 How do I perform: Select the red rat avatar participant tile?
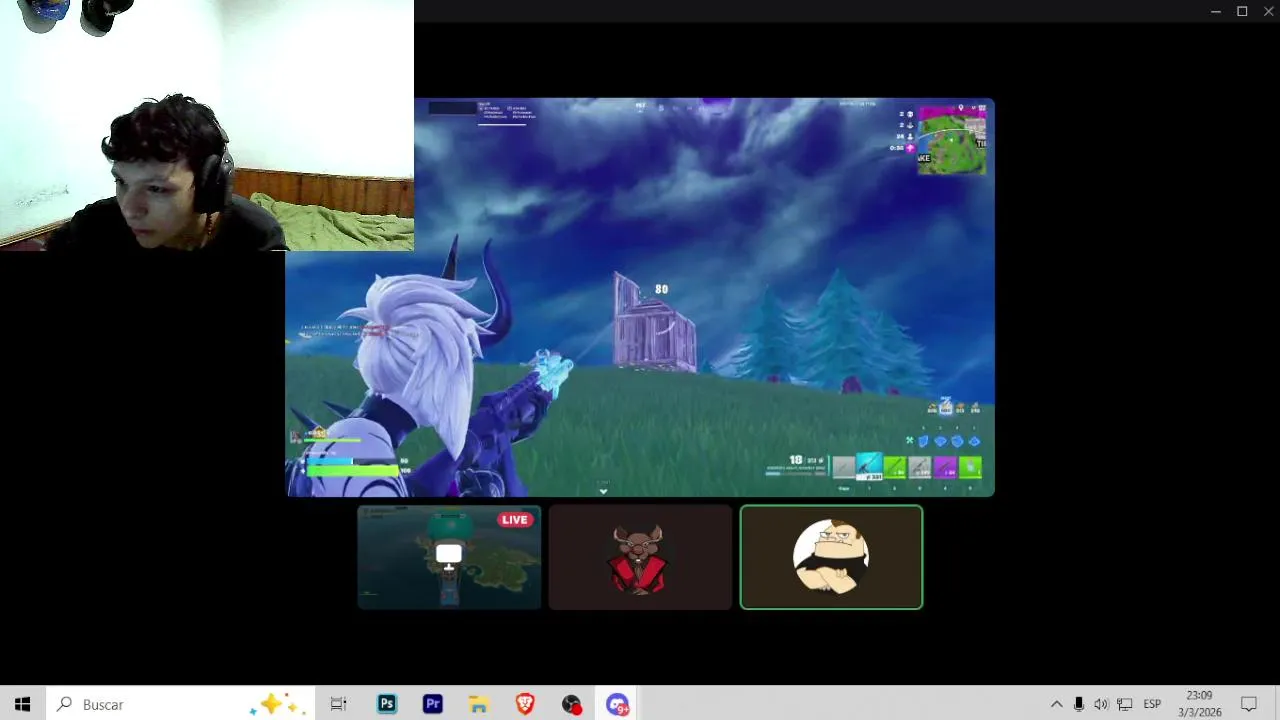pos(640,557)
